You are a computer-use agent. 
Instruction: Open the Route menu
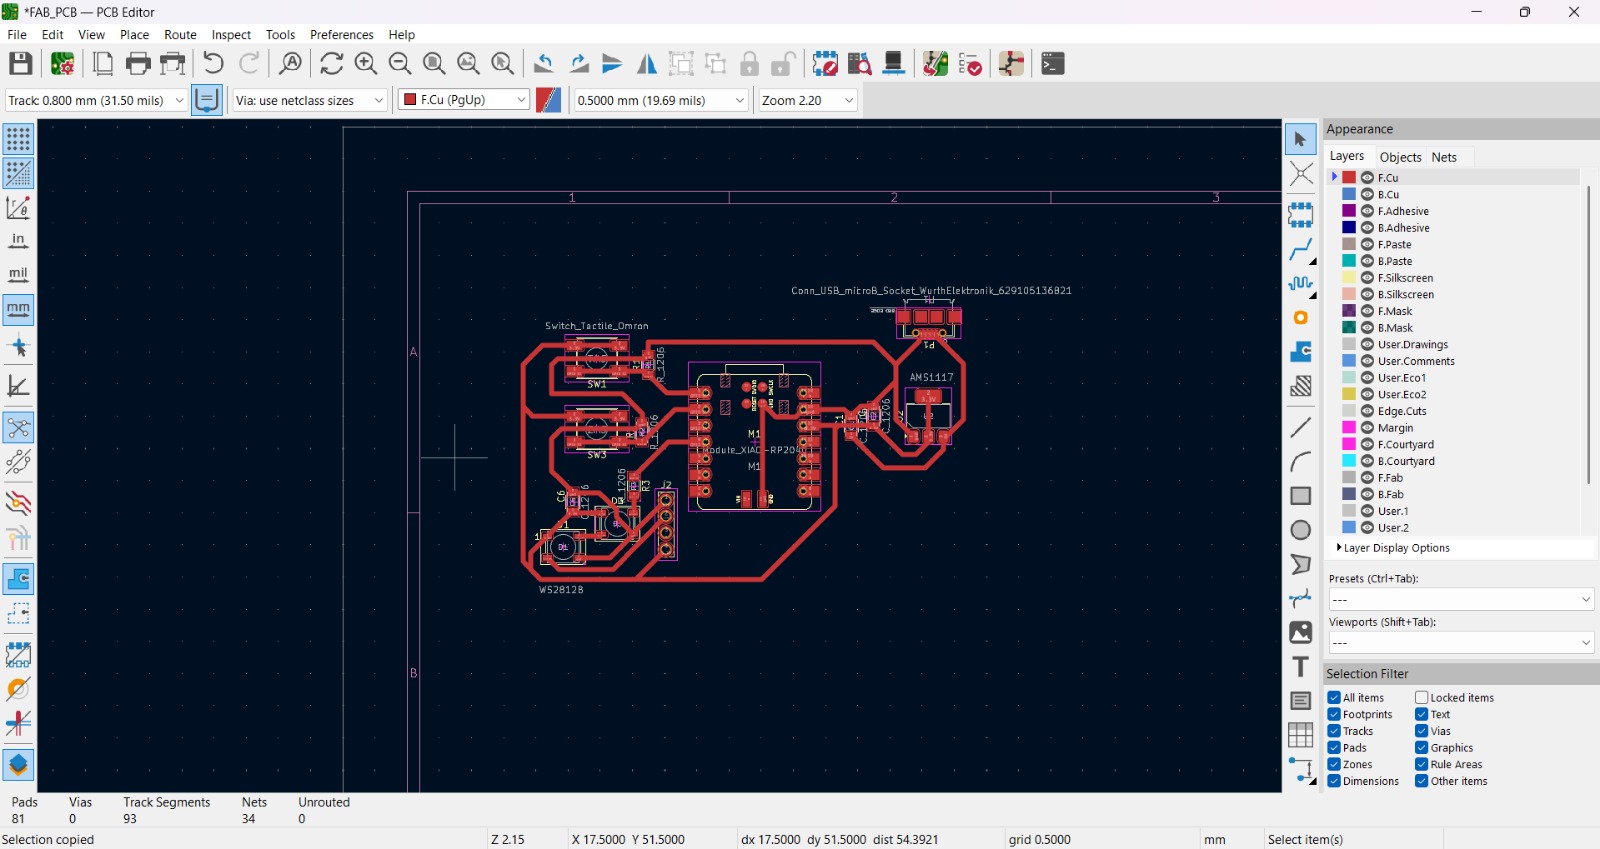(180, 35)
